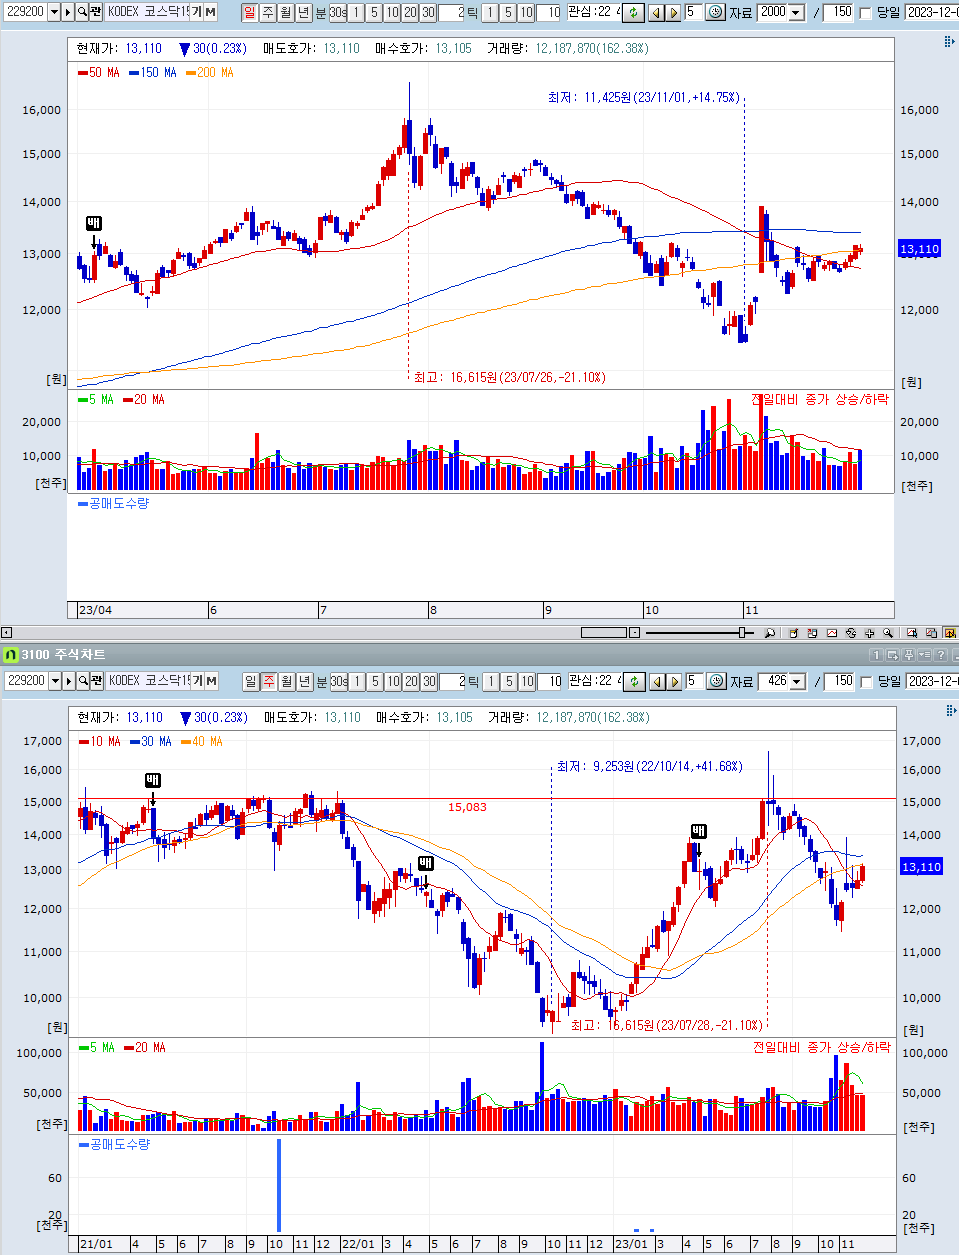Click play arrow next to lower stock code
The width and height of the screenshot is (959, 1255).
pos(68,681)
